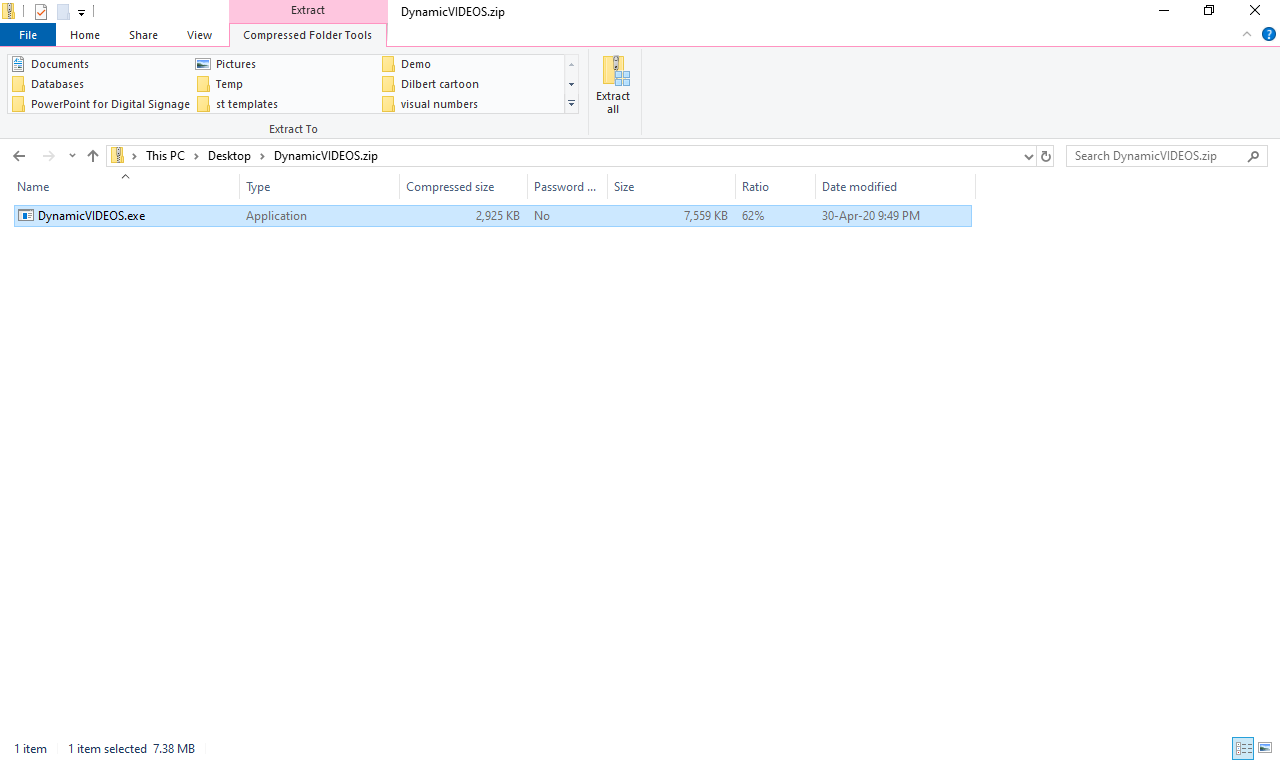Navigate to This PC in address bar
This screenshot has width=1280, height=760.
pyautogui.click(x=165, y=156)
